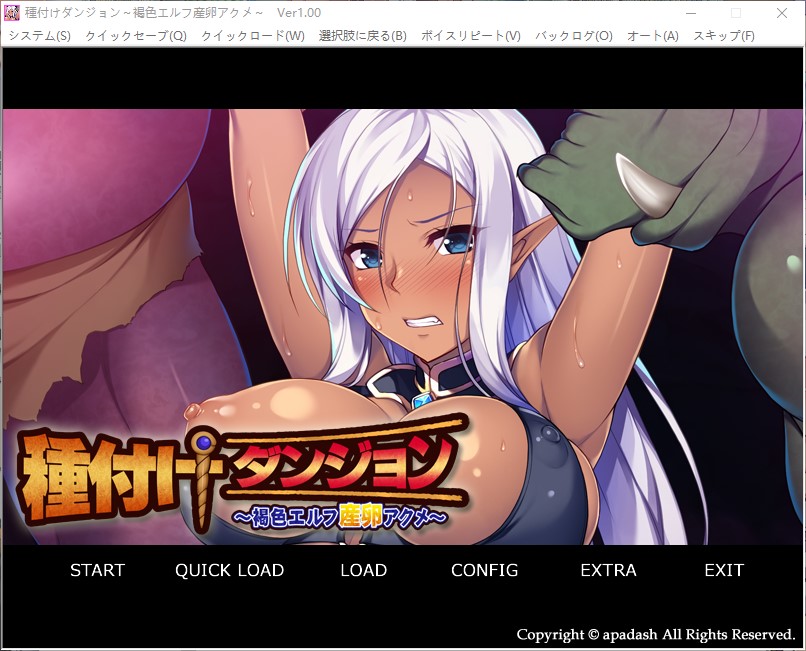Image resolution: width=806 pixels, height=651 pixels.
Task: Toggle オート(A) auto mode from the menu bar
Action: click(x=652, y=36)
